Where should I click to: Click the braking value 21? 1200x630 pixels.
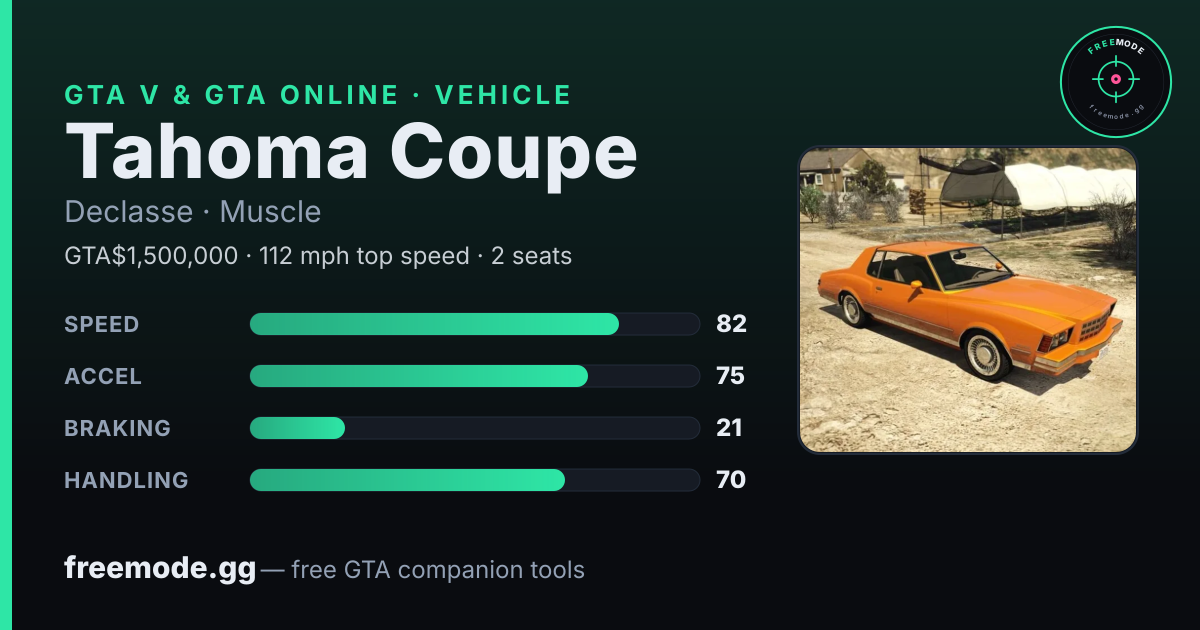[x=729, y=428]
